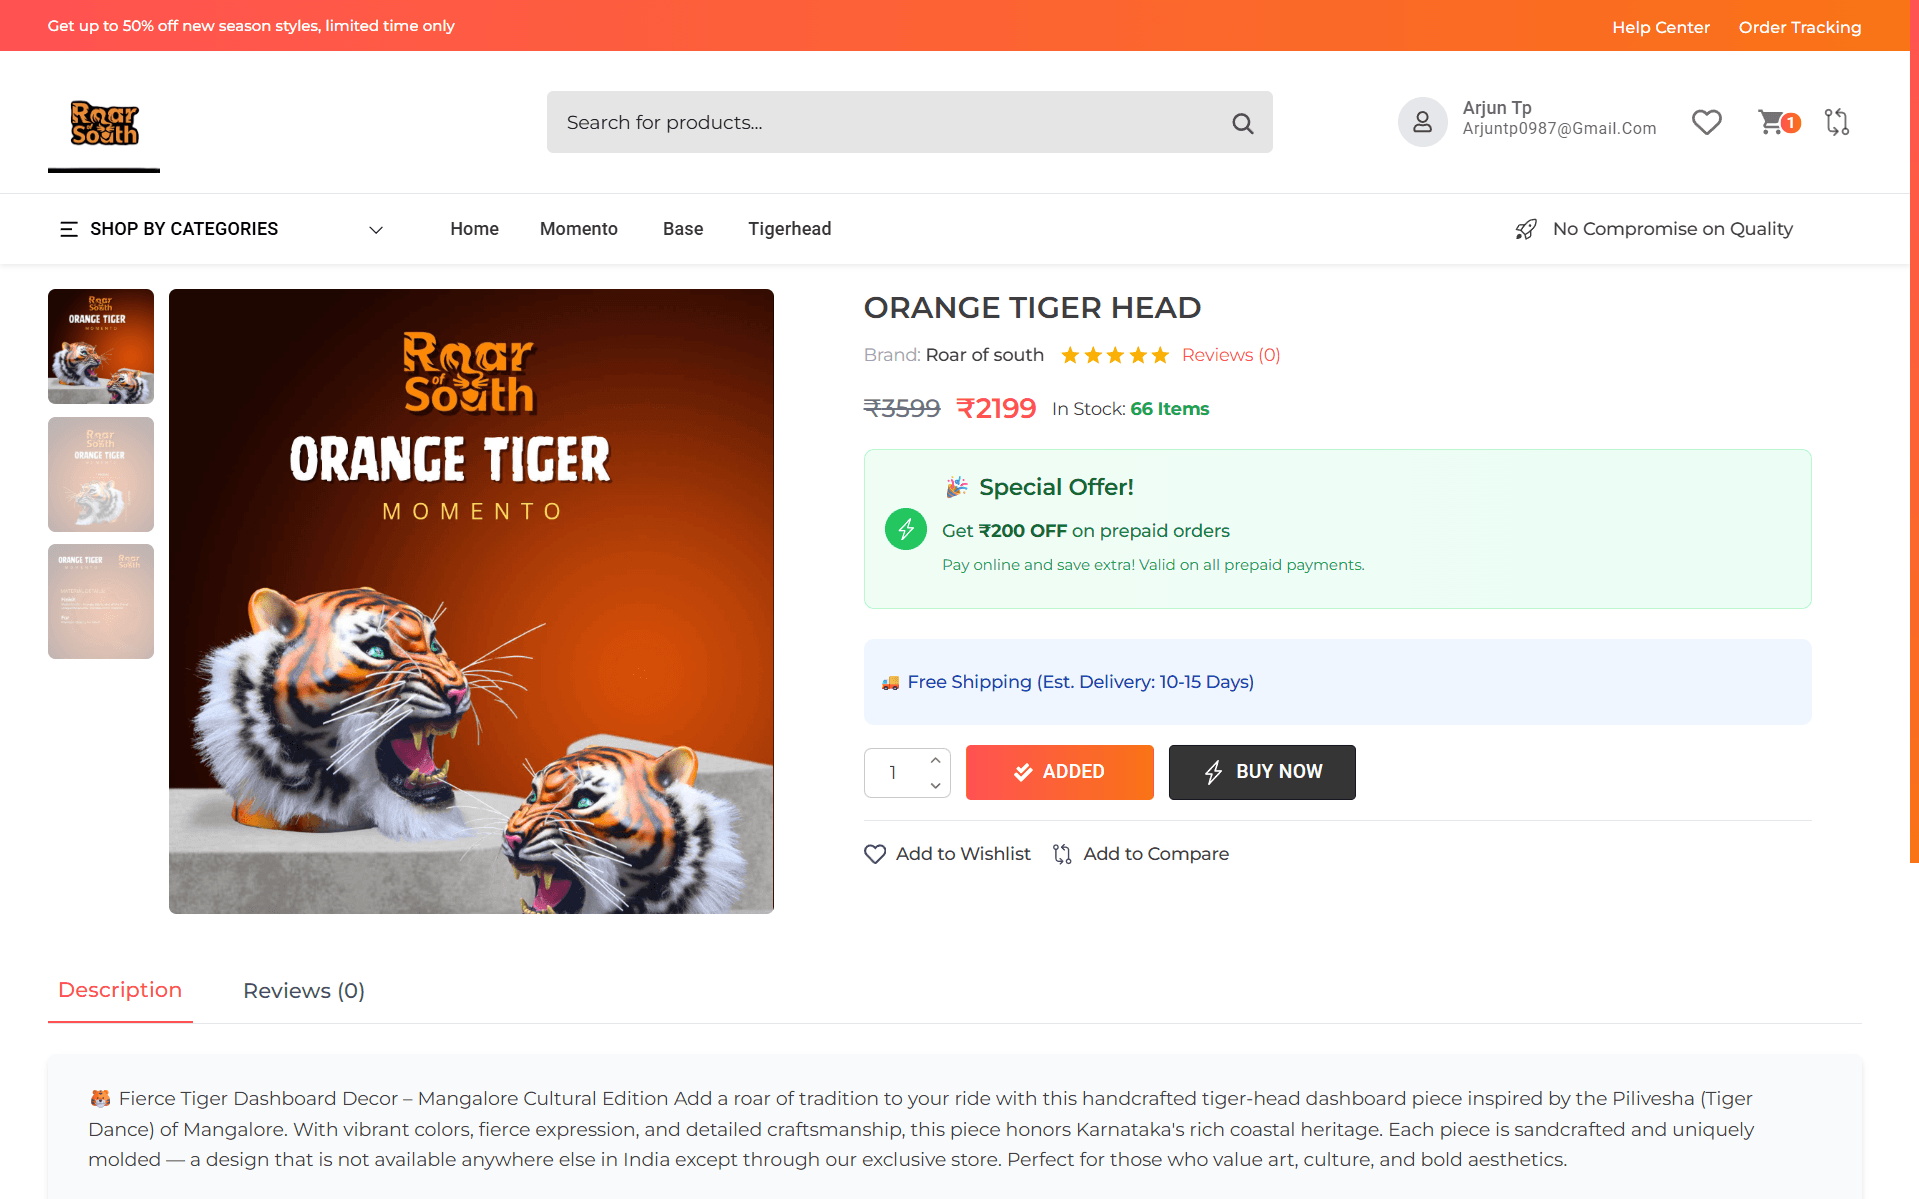Click the hamburger icon beside Shop by Categories
This screenshot has height=1199, width=1919.
(x=69, y=229)
